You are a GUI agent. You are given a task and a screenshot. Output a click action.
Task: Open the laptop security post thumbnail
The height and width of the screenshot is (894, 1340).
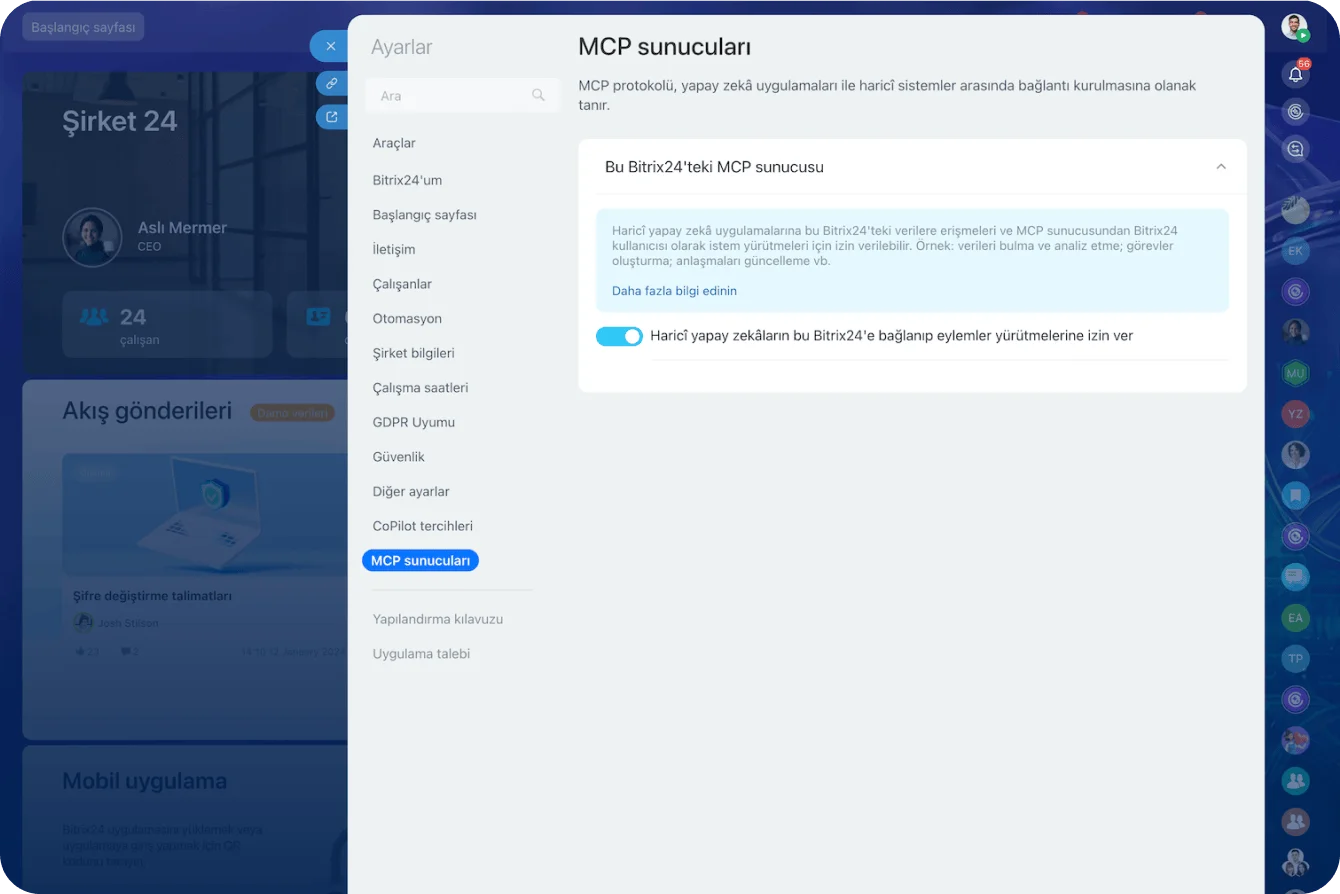point(205,513)
